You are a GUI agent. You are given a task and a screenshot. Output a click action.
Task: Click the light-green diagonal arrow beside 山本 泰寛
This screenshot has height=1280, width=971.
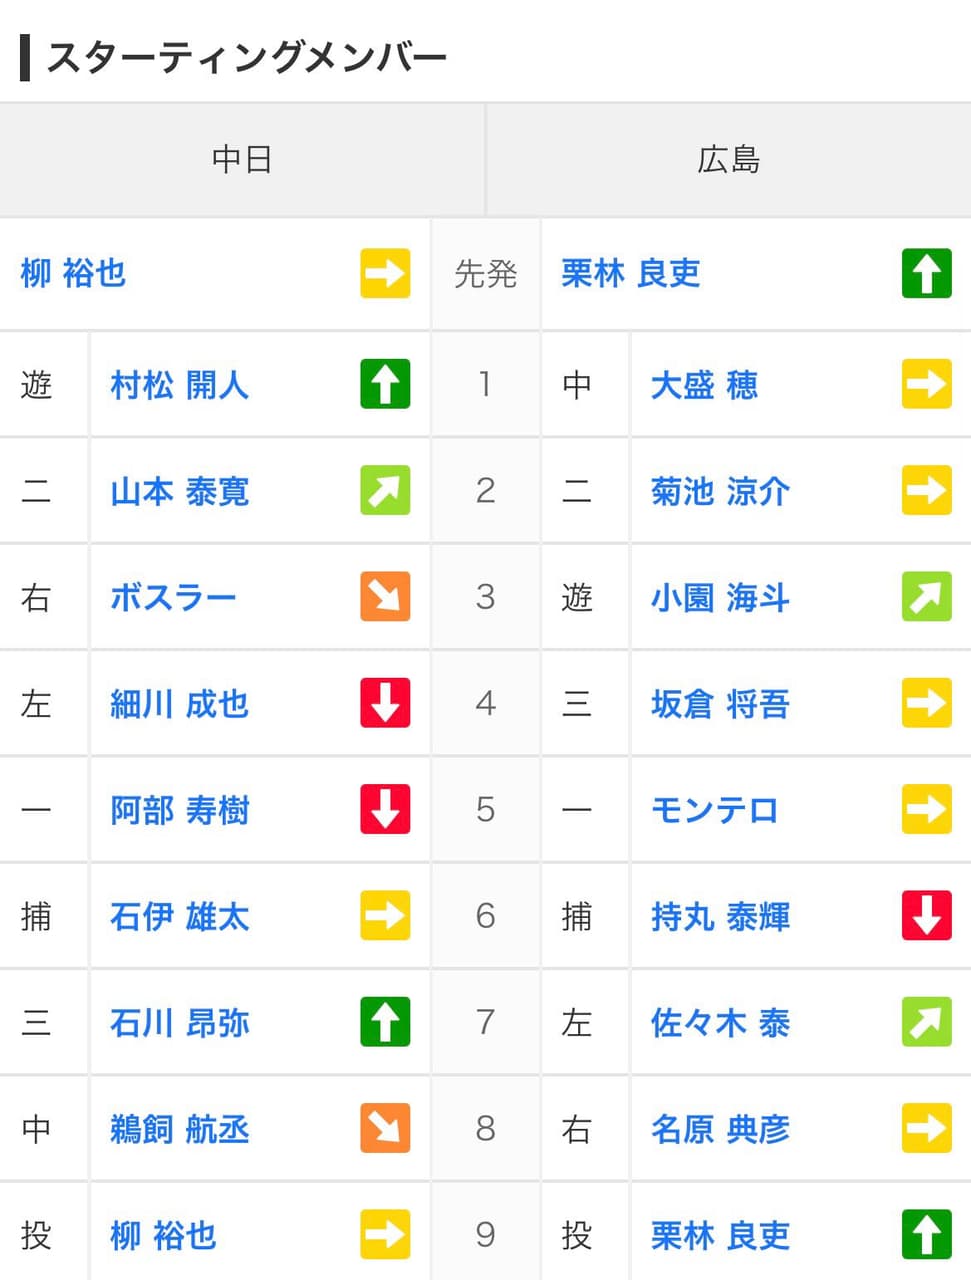pos(385,490)
